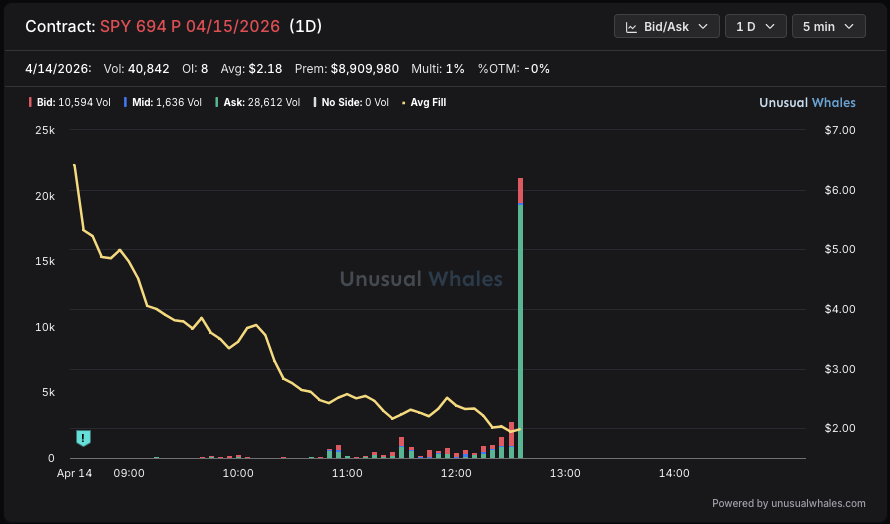Click the 25k volume axis label
Image resolution: width=890 pixels, height=524 pixels.
point(45,130)
